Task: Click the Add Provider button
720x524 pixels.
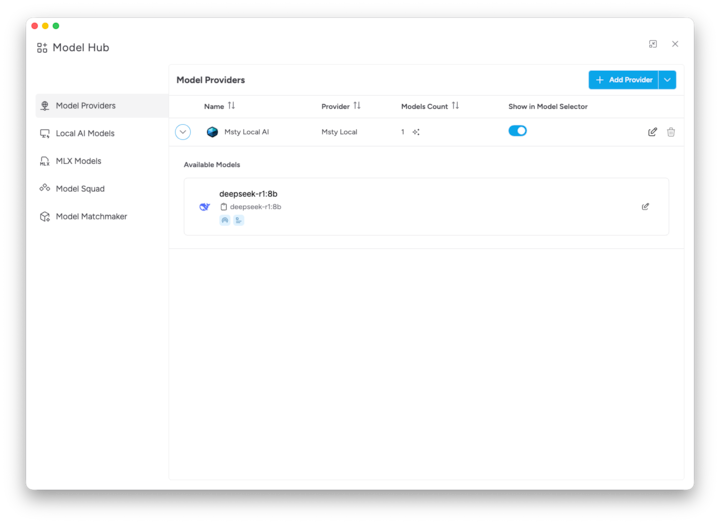Action: 623,80
